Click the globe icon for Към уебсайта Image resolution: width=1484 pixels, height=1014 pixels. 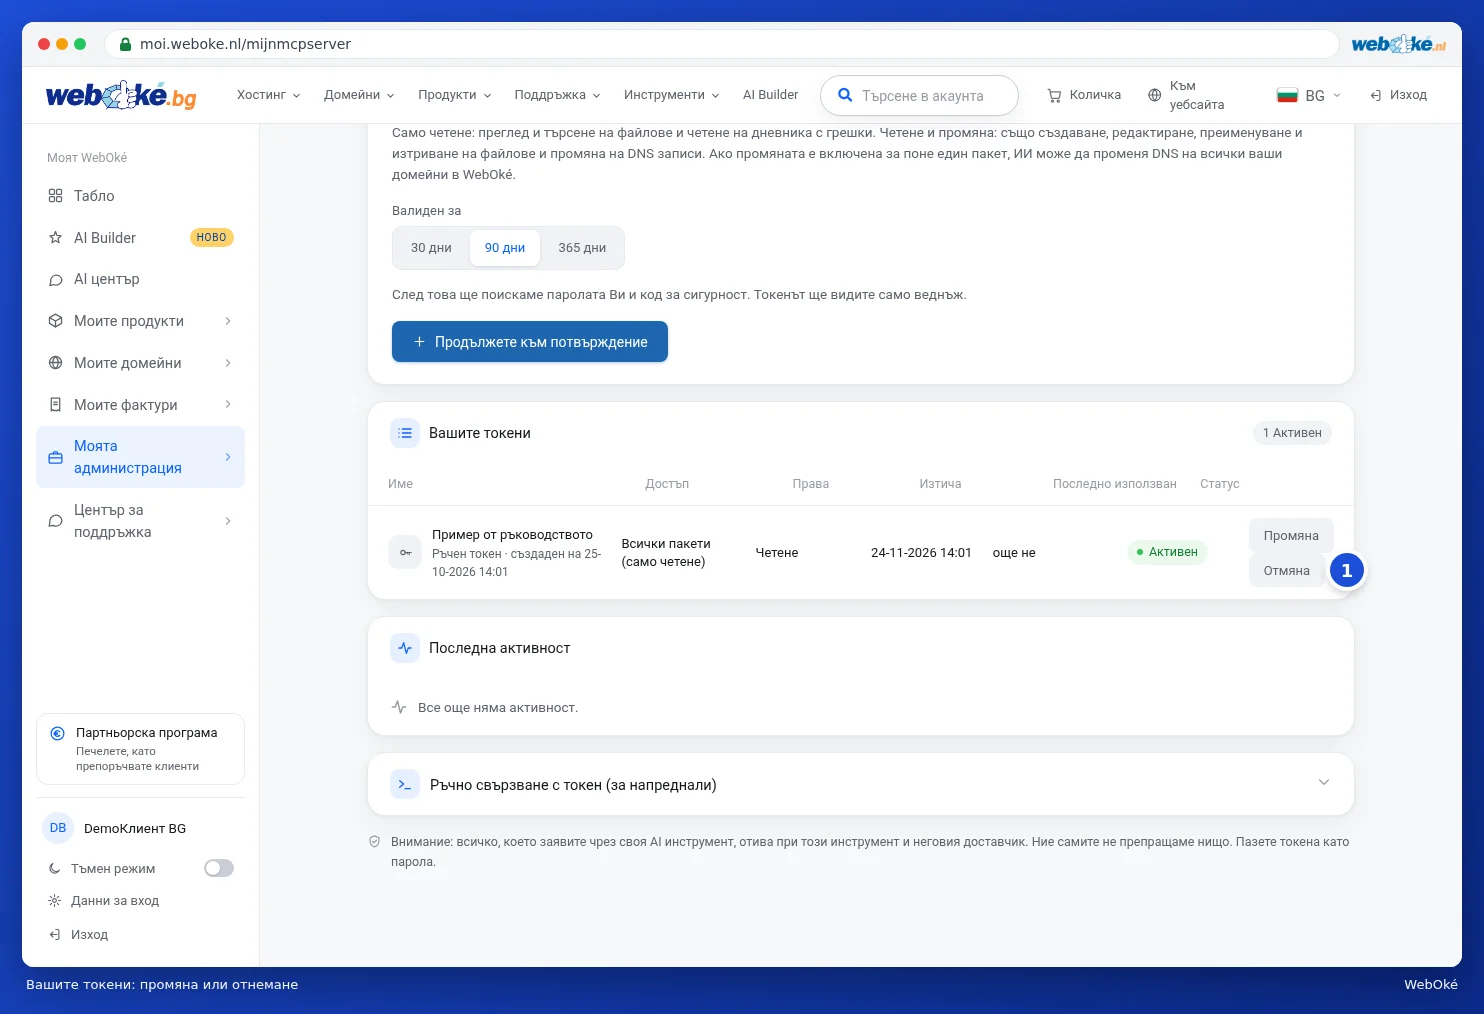[1154, 96]
